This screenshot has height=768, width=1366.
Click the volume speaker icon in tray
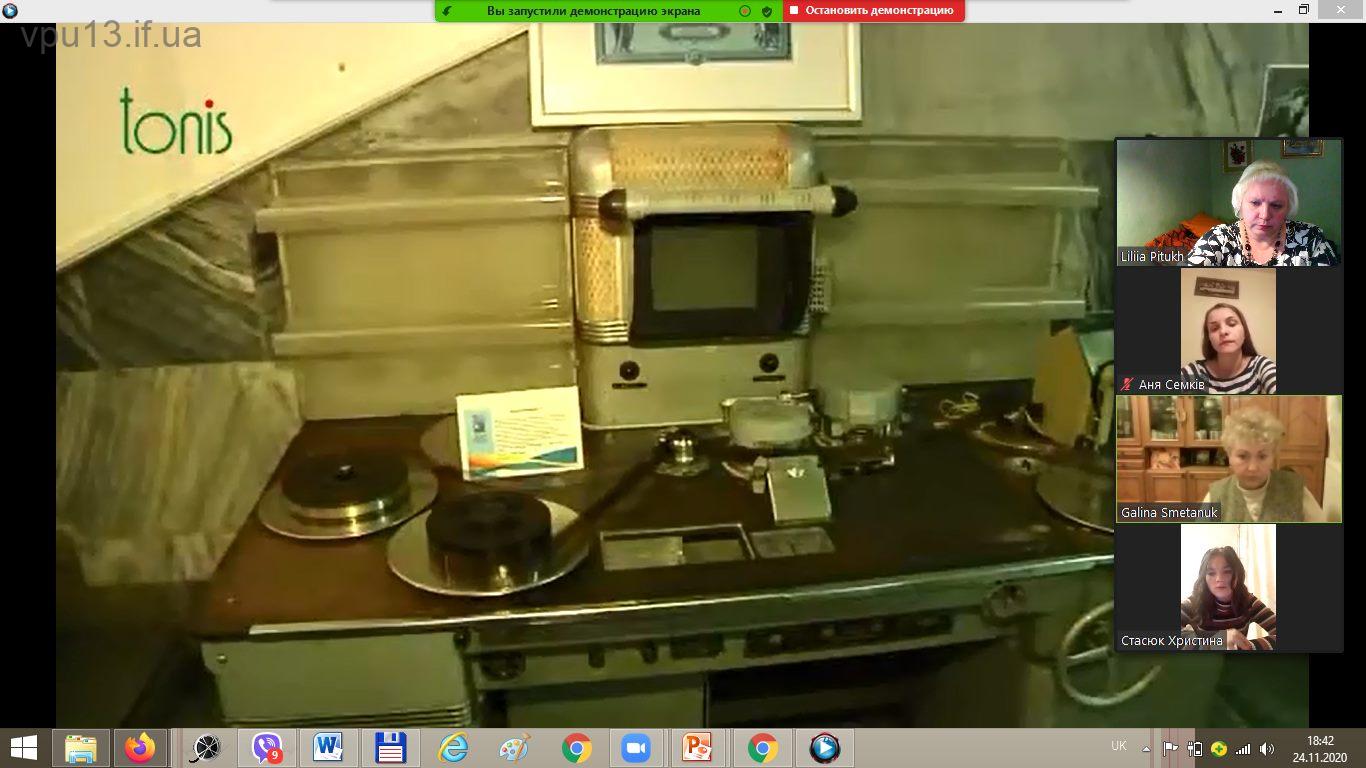click(1267, 748)
